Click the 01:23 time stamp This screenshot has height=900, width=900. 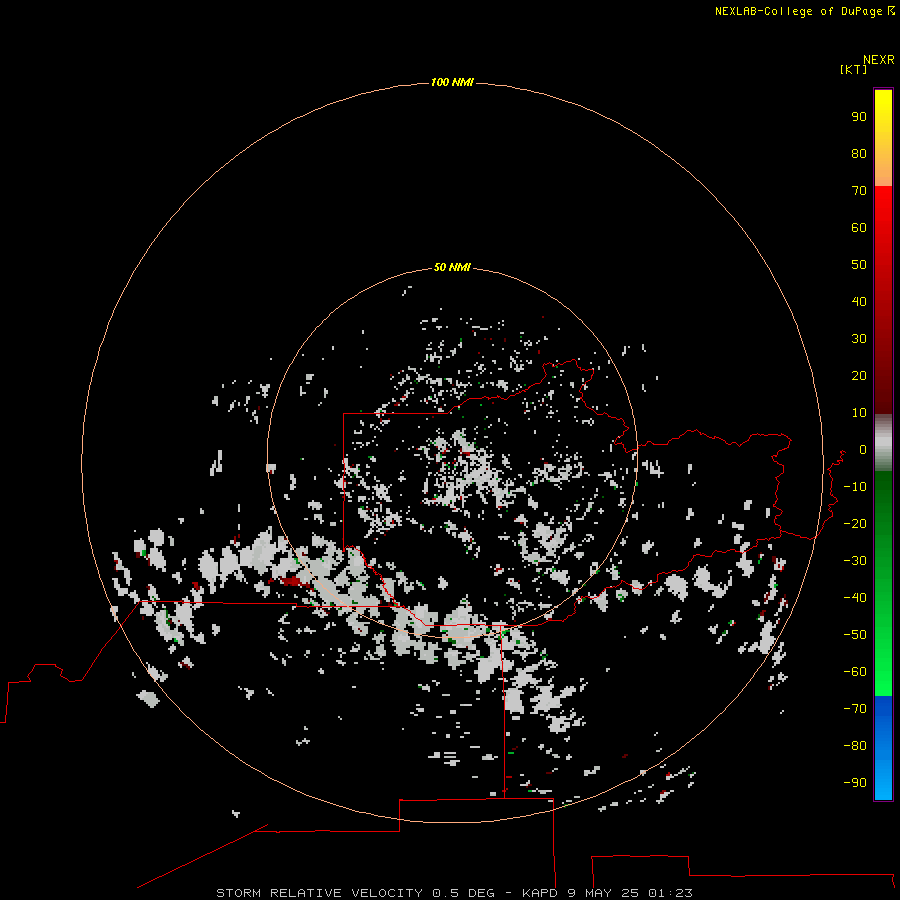point(670,893)
